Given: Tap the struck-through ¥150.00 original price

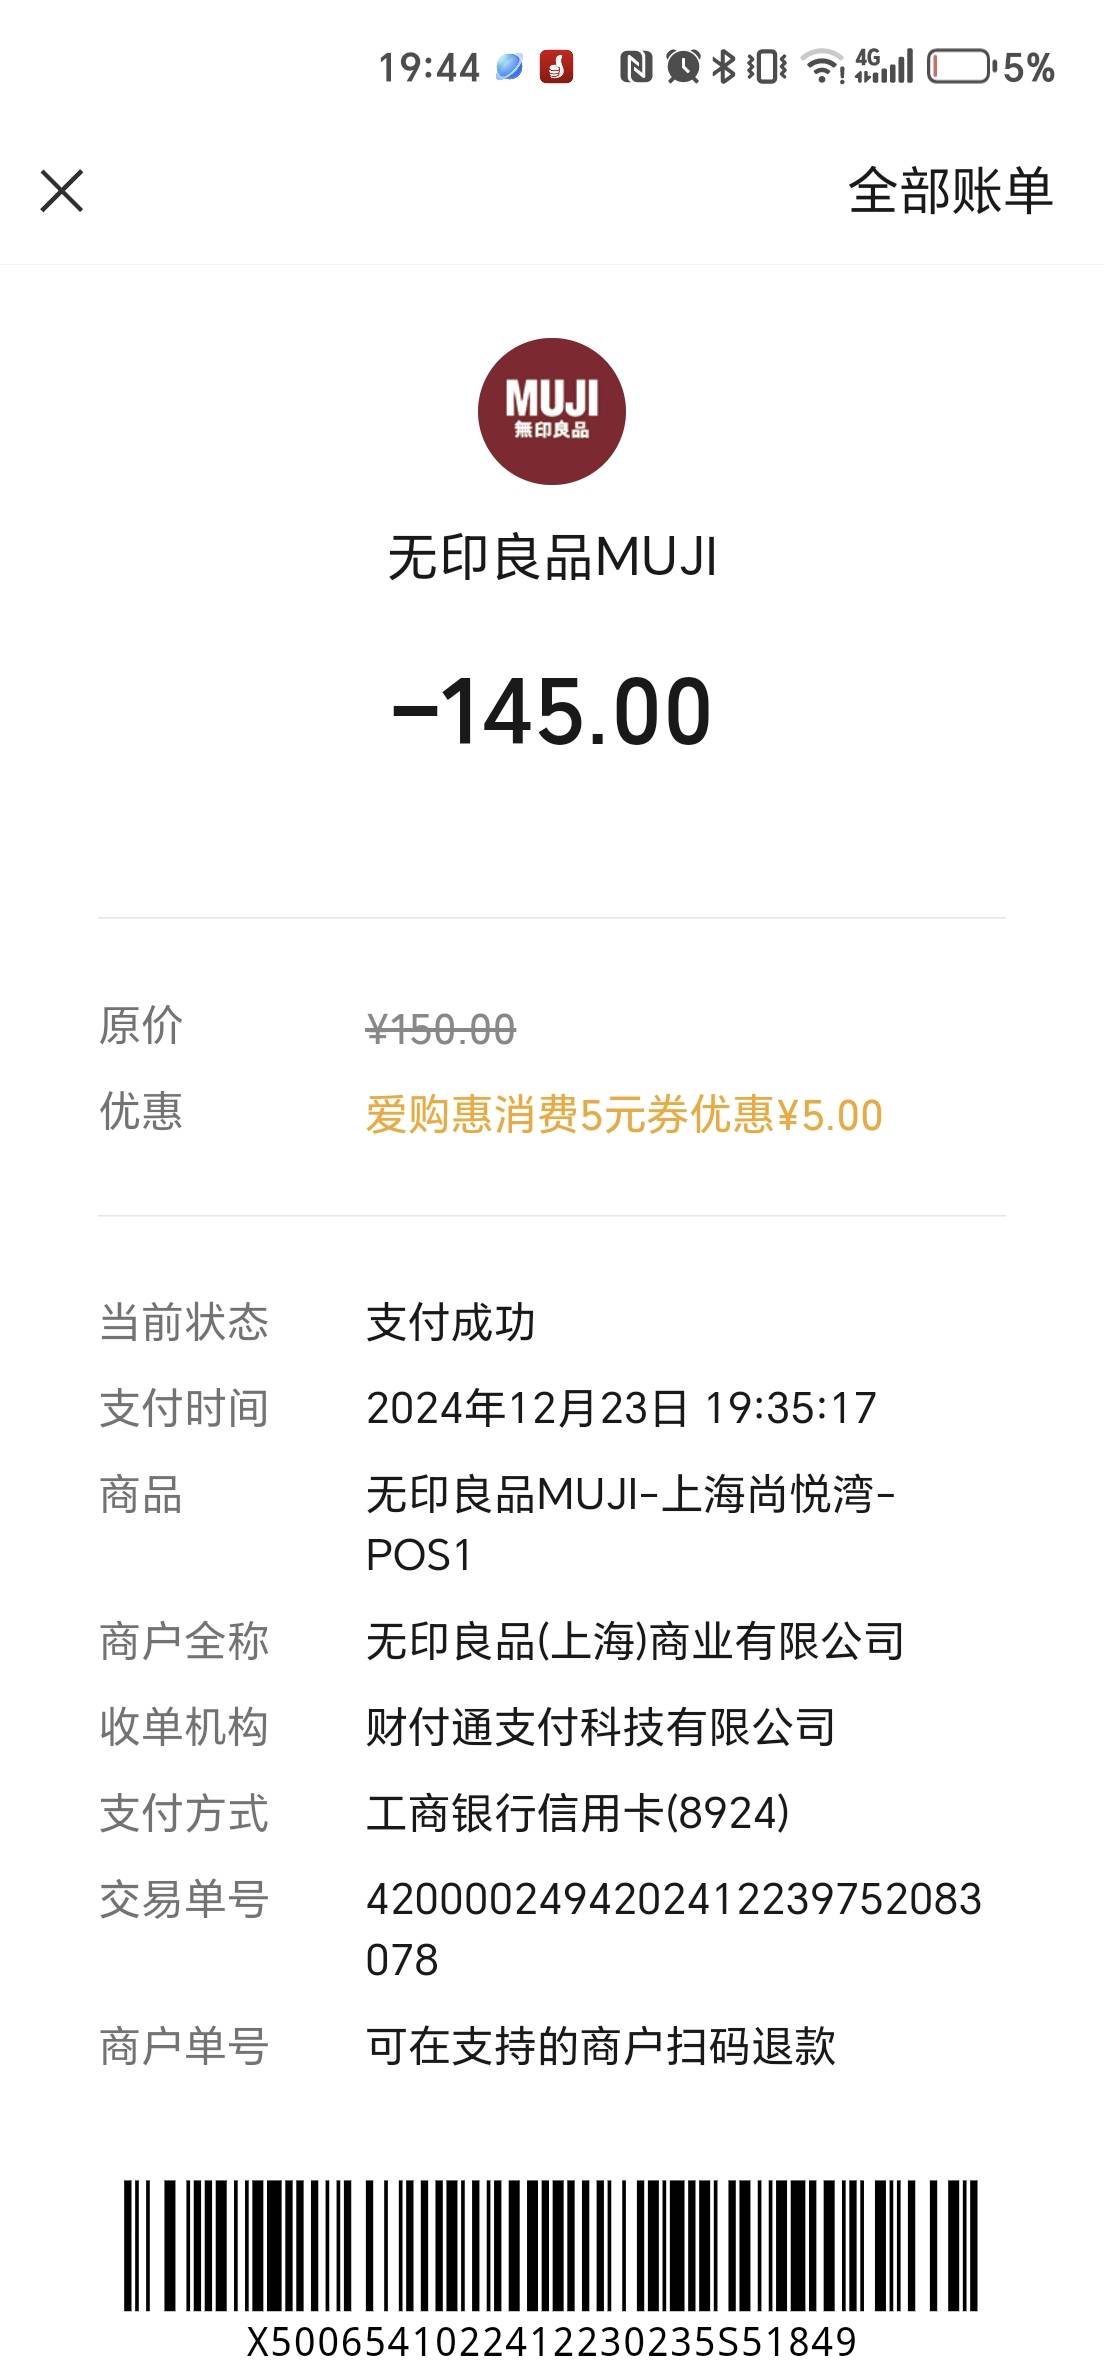Looking at the screenshot, I should point(441,1029).
